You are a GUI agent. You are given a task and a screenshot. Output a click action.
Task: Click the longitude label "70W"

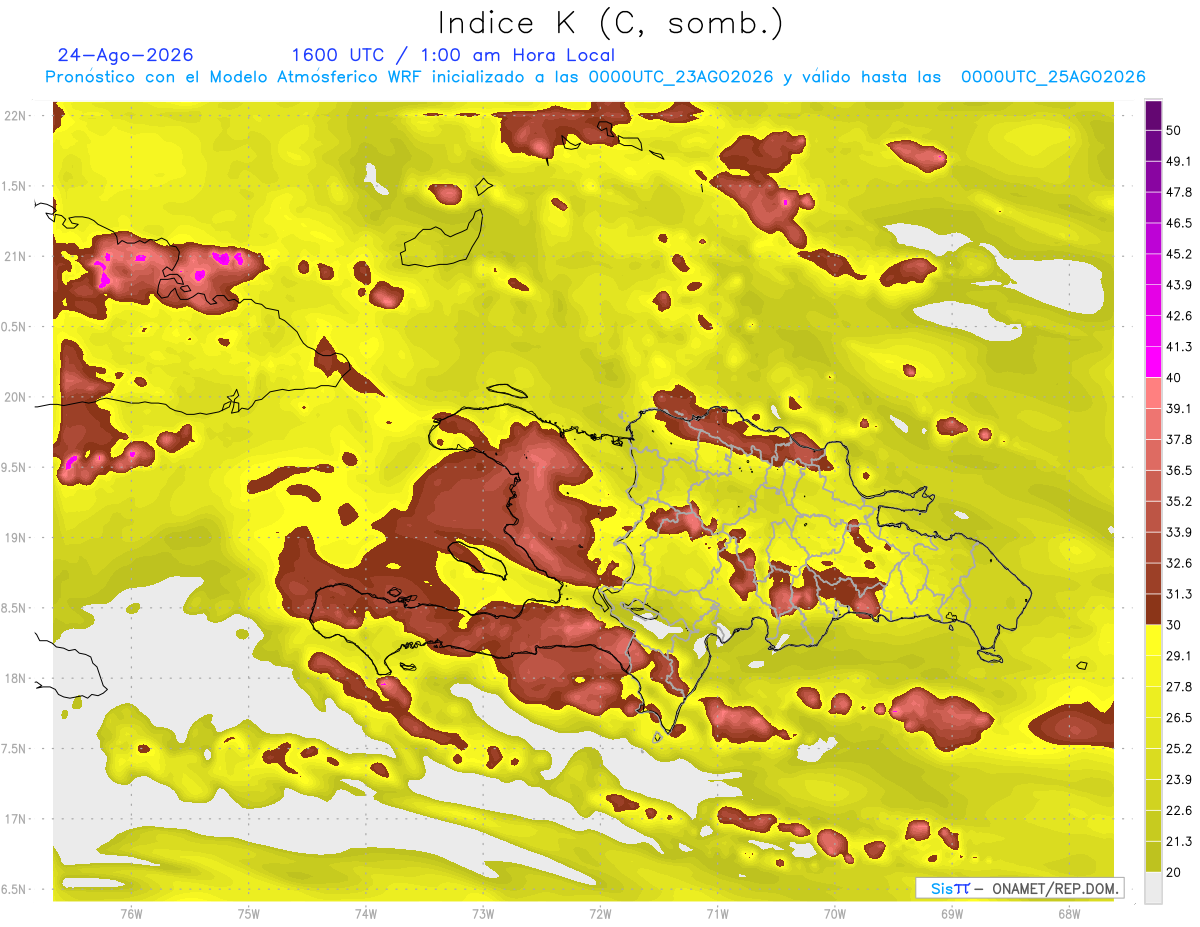click(x=834, y=913)
